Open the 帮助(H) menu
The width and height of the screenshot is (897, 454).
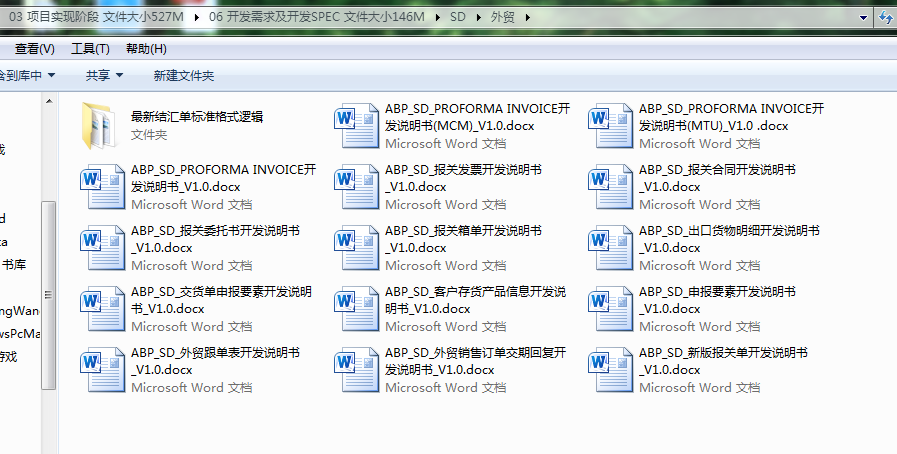click(x=146, y=49)
